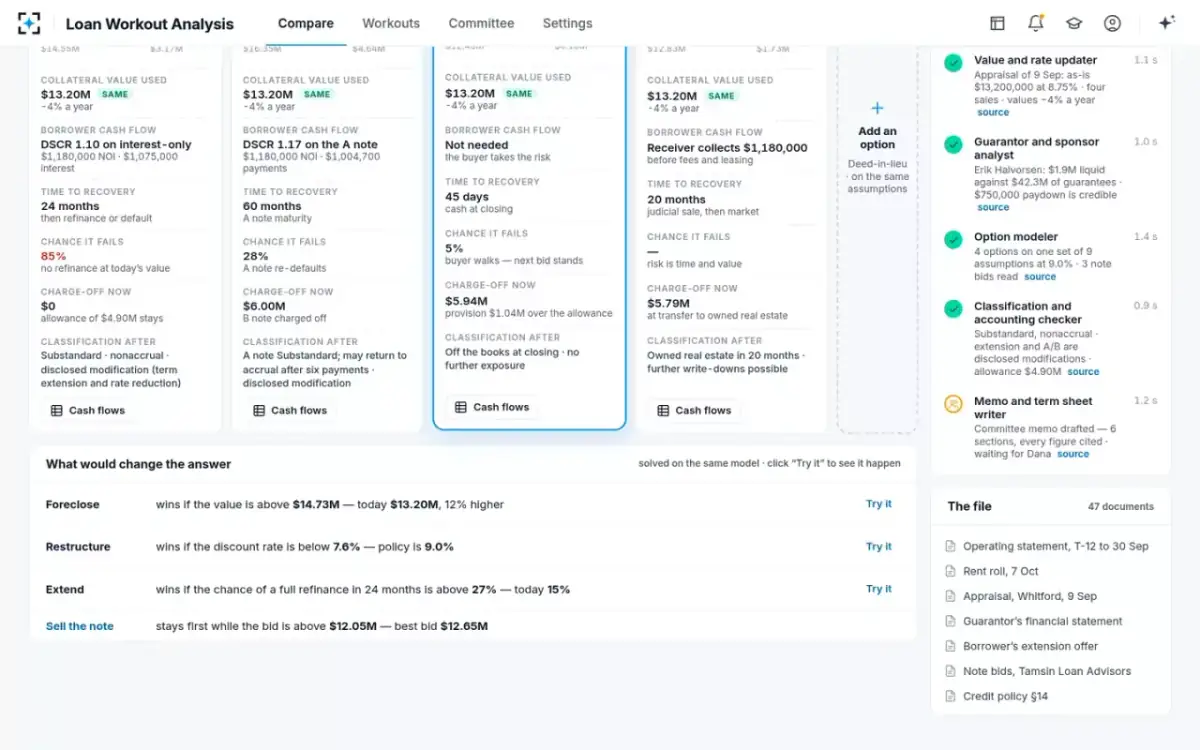Image resolution: width=1200 pixels, height=750 pixels.
Task: Click document icon for Credit policy §14
Action: point(951,696)
